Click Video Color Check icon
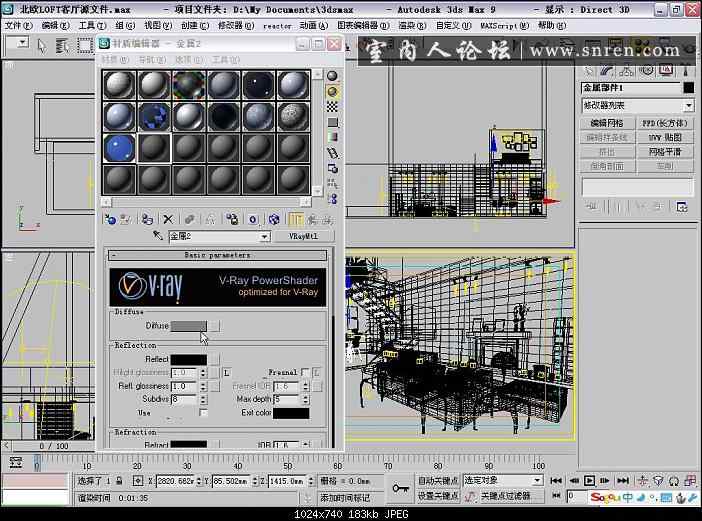The width and height of the screenshot is (702, 521). [332, 137]
